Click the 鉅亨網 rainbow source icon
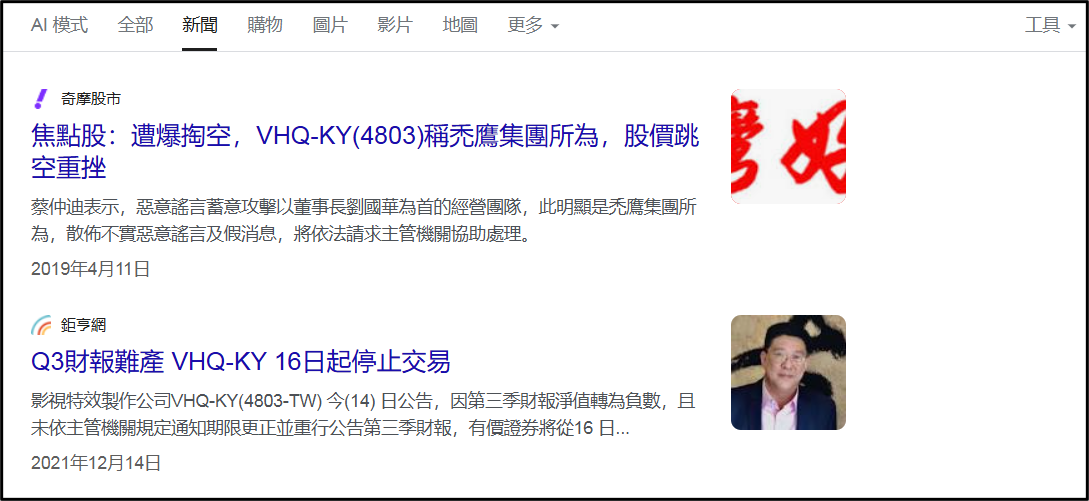1089x501 pixels. click(42, 325)
